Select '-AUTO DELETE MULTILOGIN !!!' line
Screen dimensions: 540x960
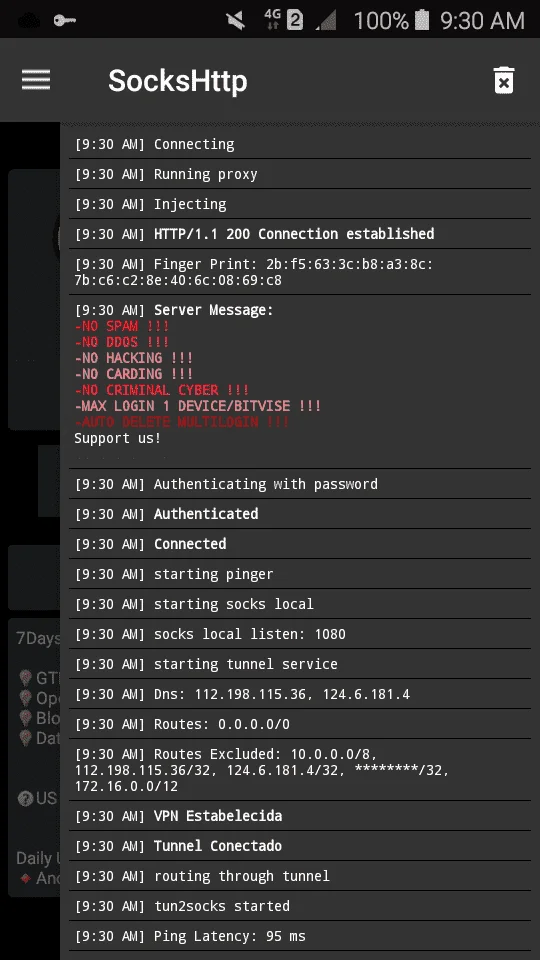pos(182,422)
